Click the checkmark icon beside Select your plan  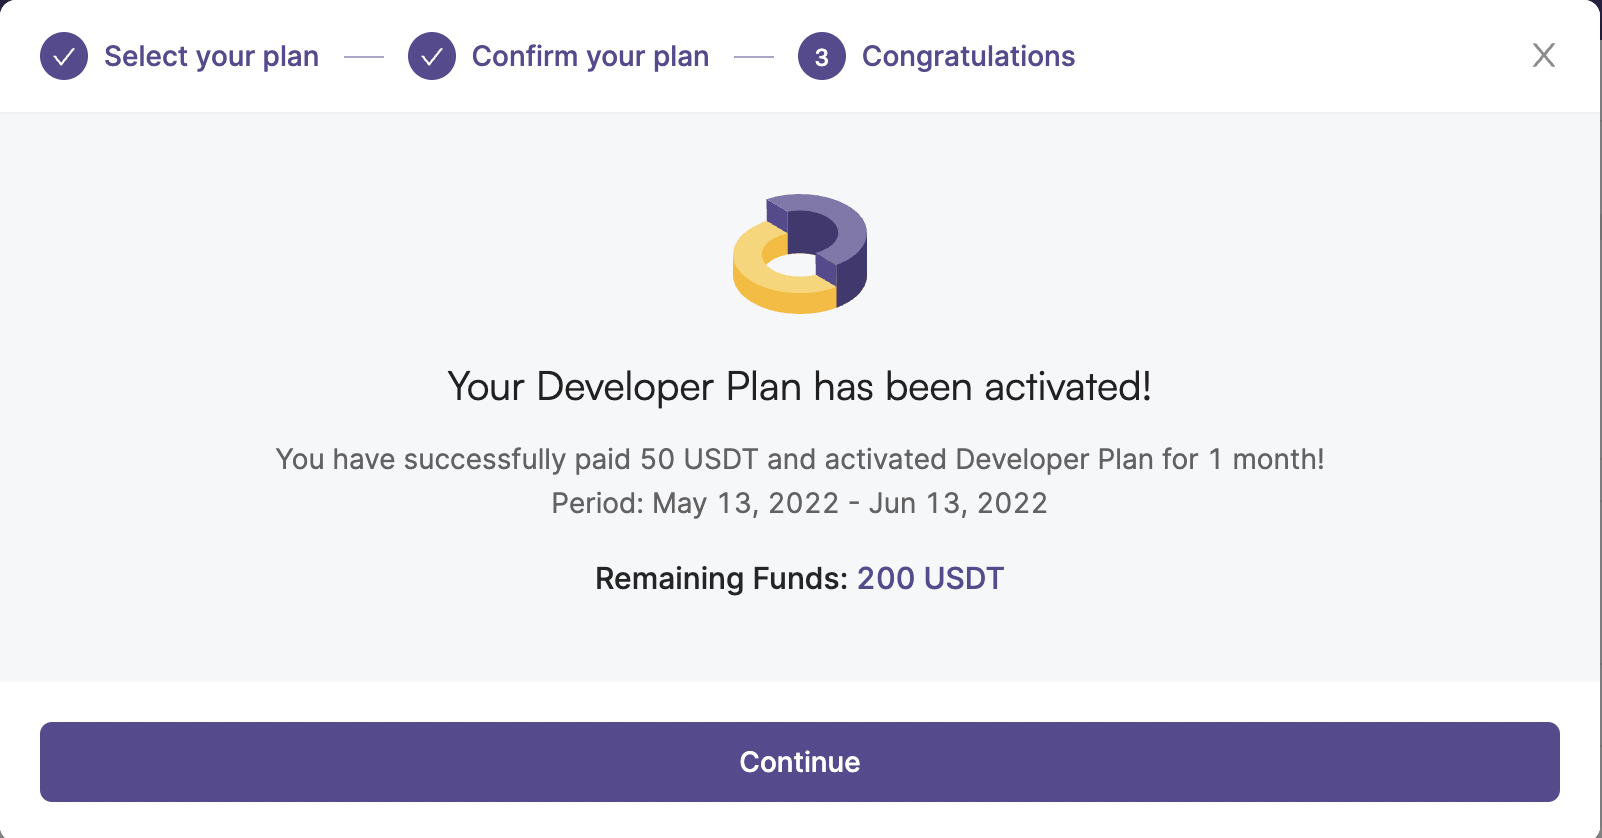(64, 56)
